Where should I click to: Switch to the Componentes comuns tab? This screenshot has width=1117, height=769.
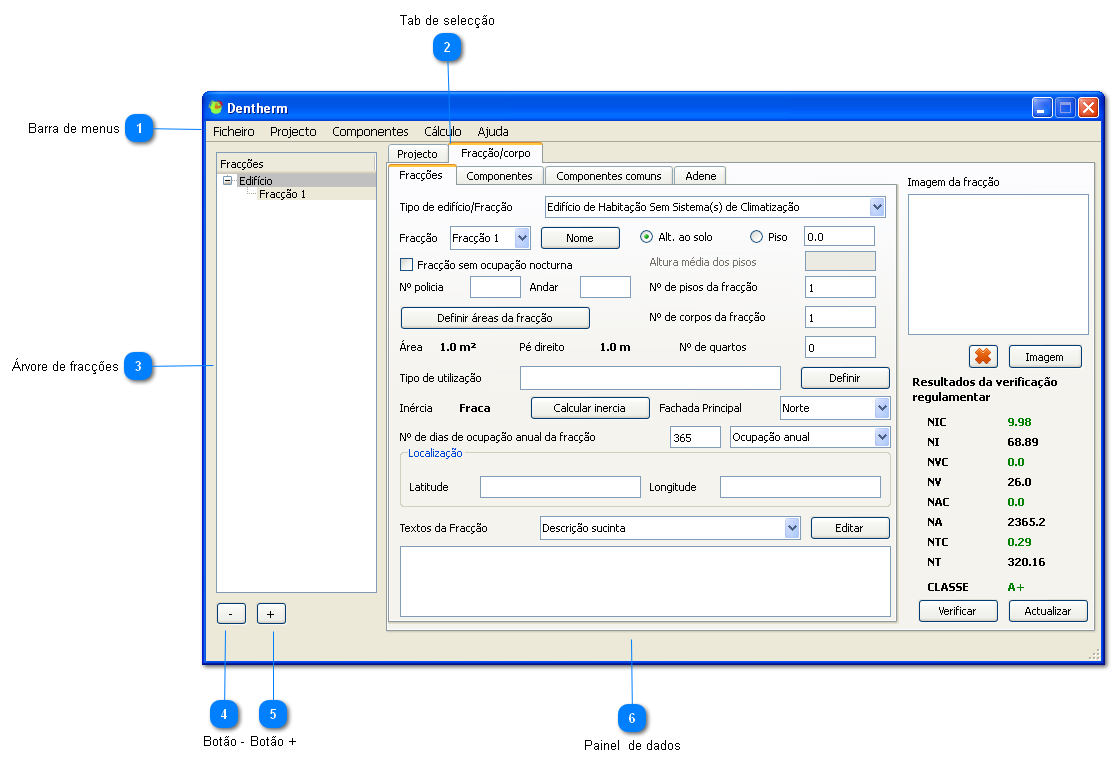(608, 176)
